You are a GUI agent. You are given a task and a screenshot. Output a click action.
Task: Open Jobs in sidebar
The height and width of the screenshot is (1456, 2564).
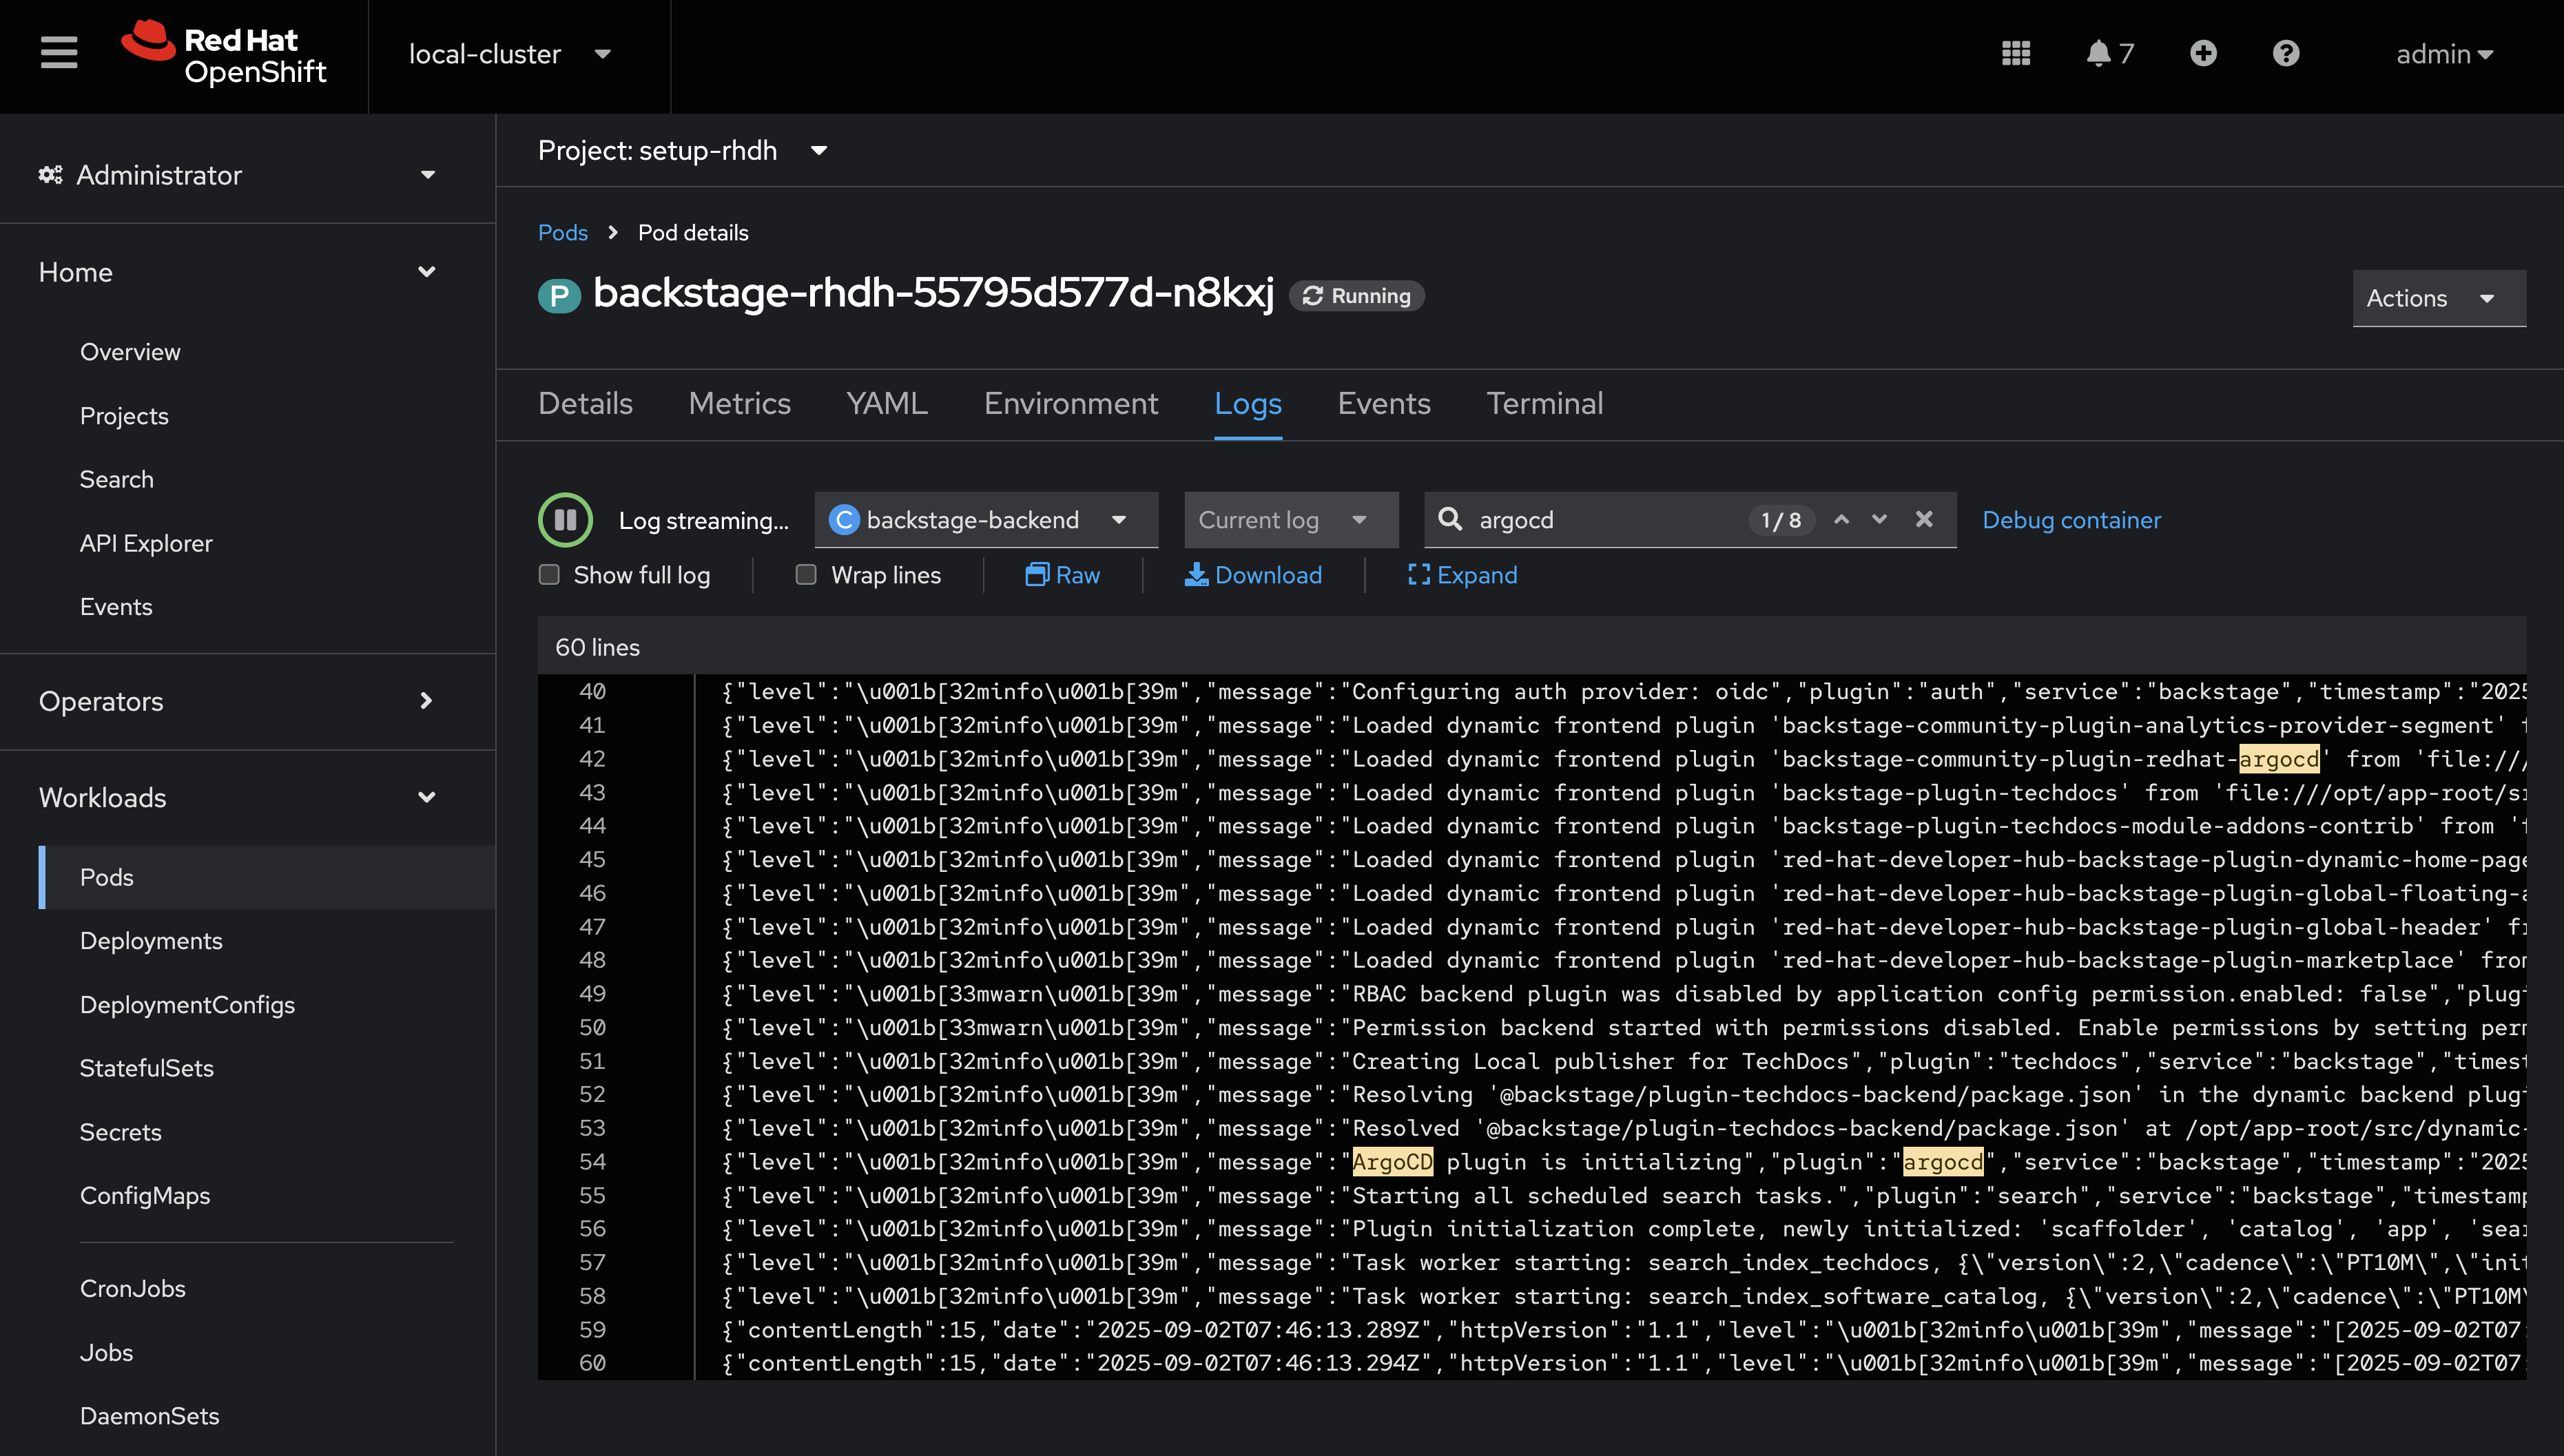(x=106, y=1353)
